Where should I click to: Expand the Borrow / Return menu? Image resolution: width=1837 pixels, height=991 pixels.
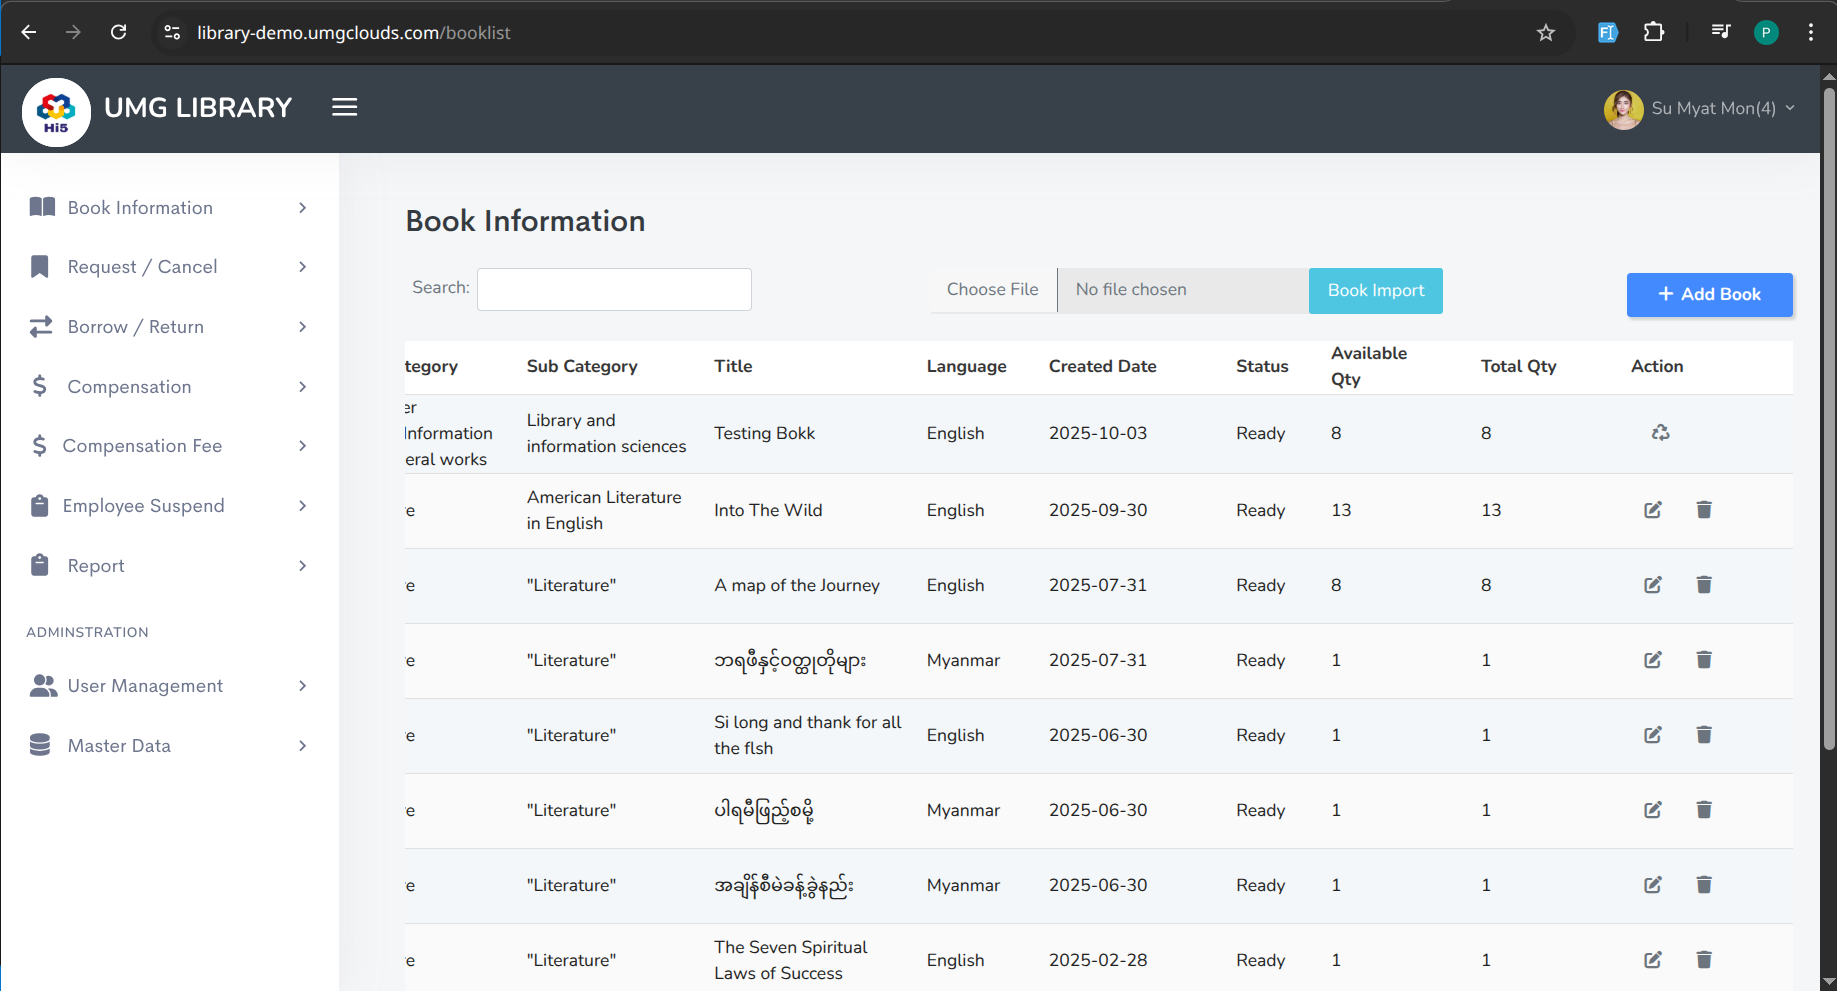(x=168, y=327)
